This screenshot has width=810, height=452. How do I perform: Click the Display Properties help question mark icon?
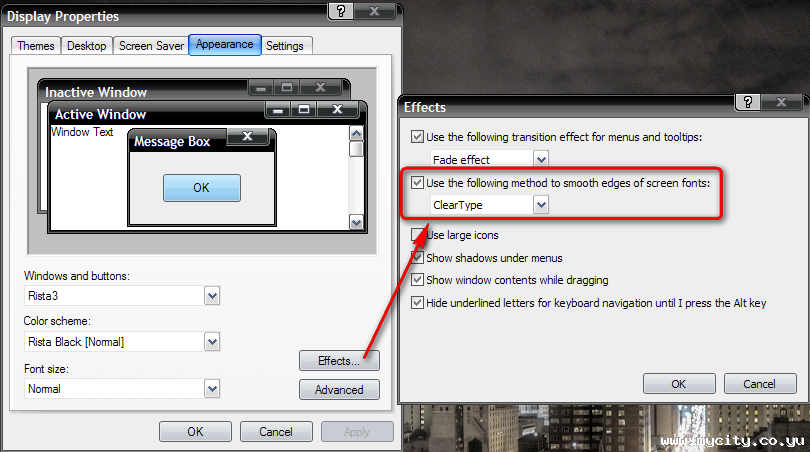click(x=341, y=11)
